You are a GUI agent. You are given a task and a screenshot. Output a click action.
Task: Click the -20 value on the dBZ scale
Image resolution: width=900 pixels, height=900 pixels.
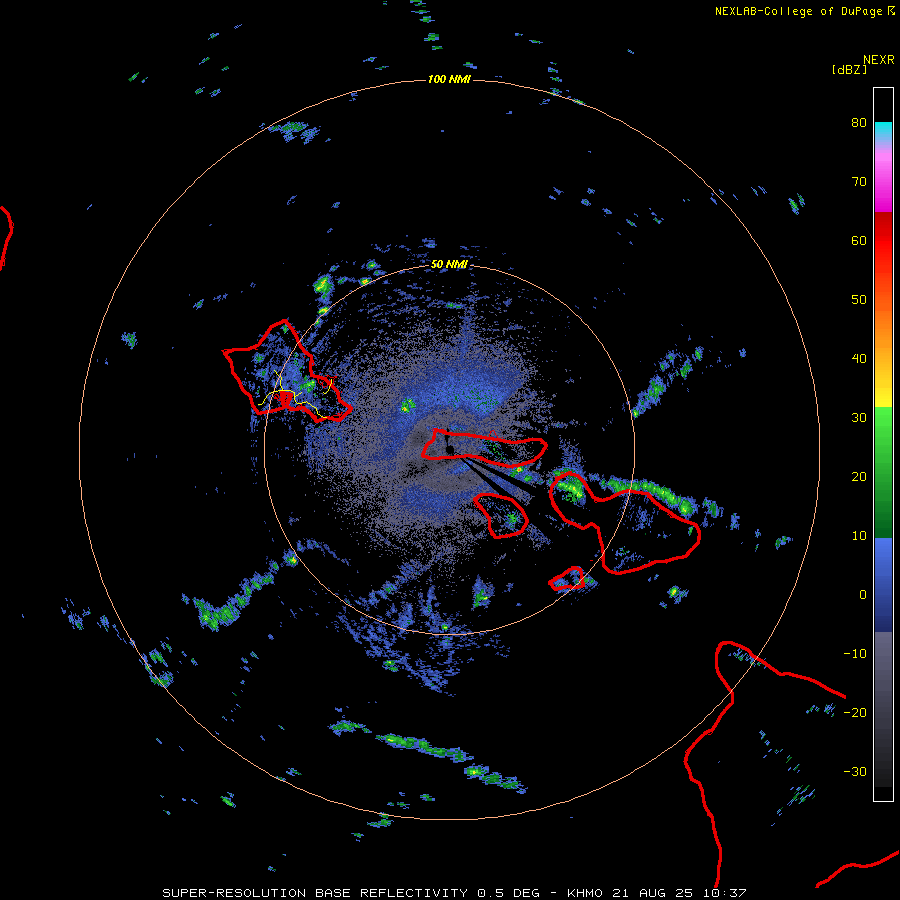tap(855, 713)
